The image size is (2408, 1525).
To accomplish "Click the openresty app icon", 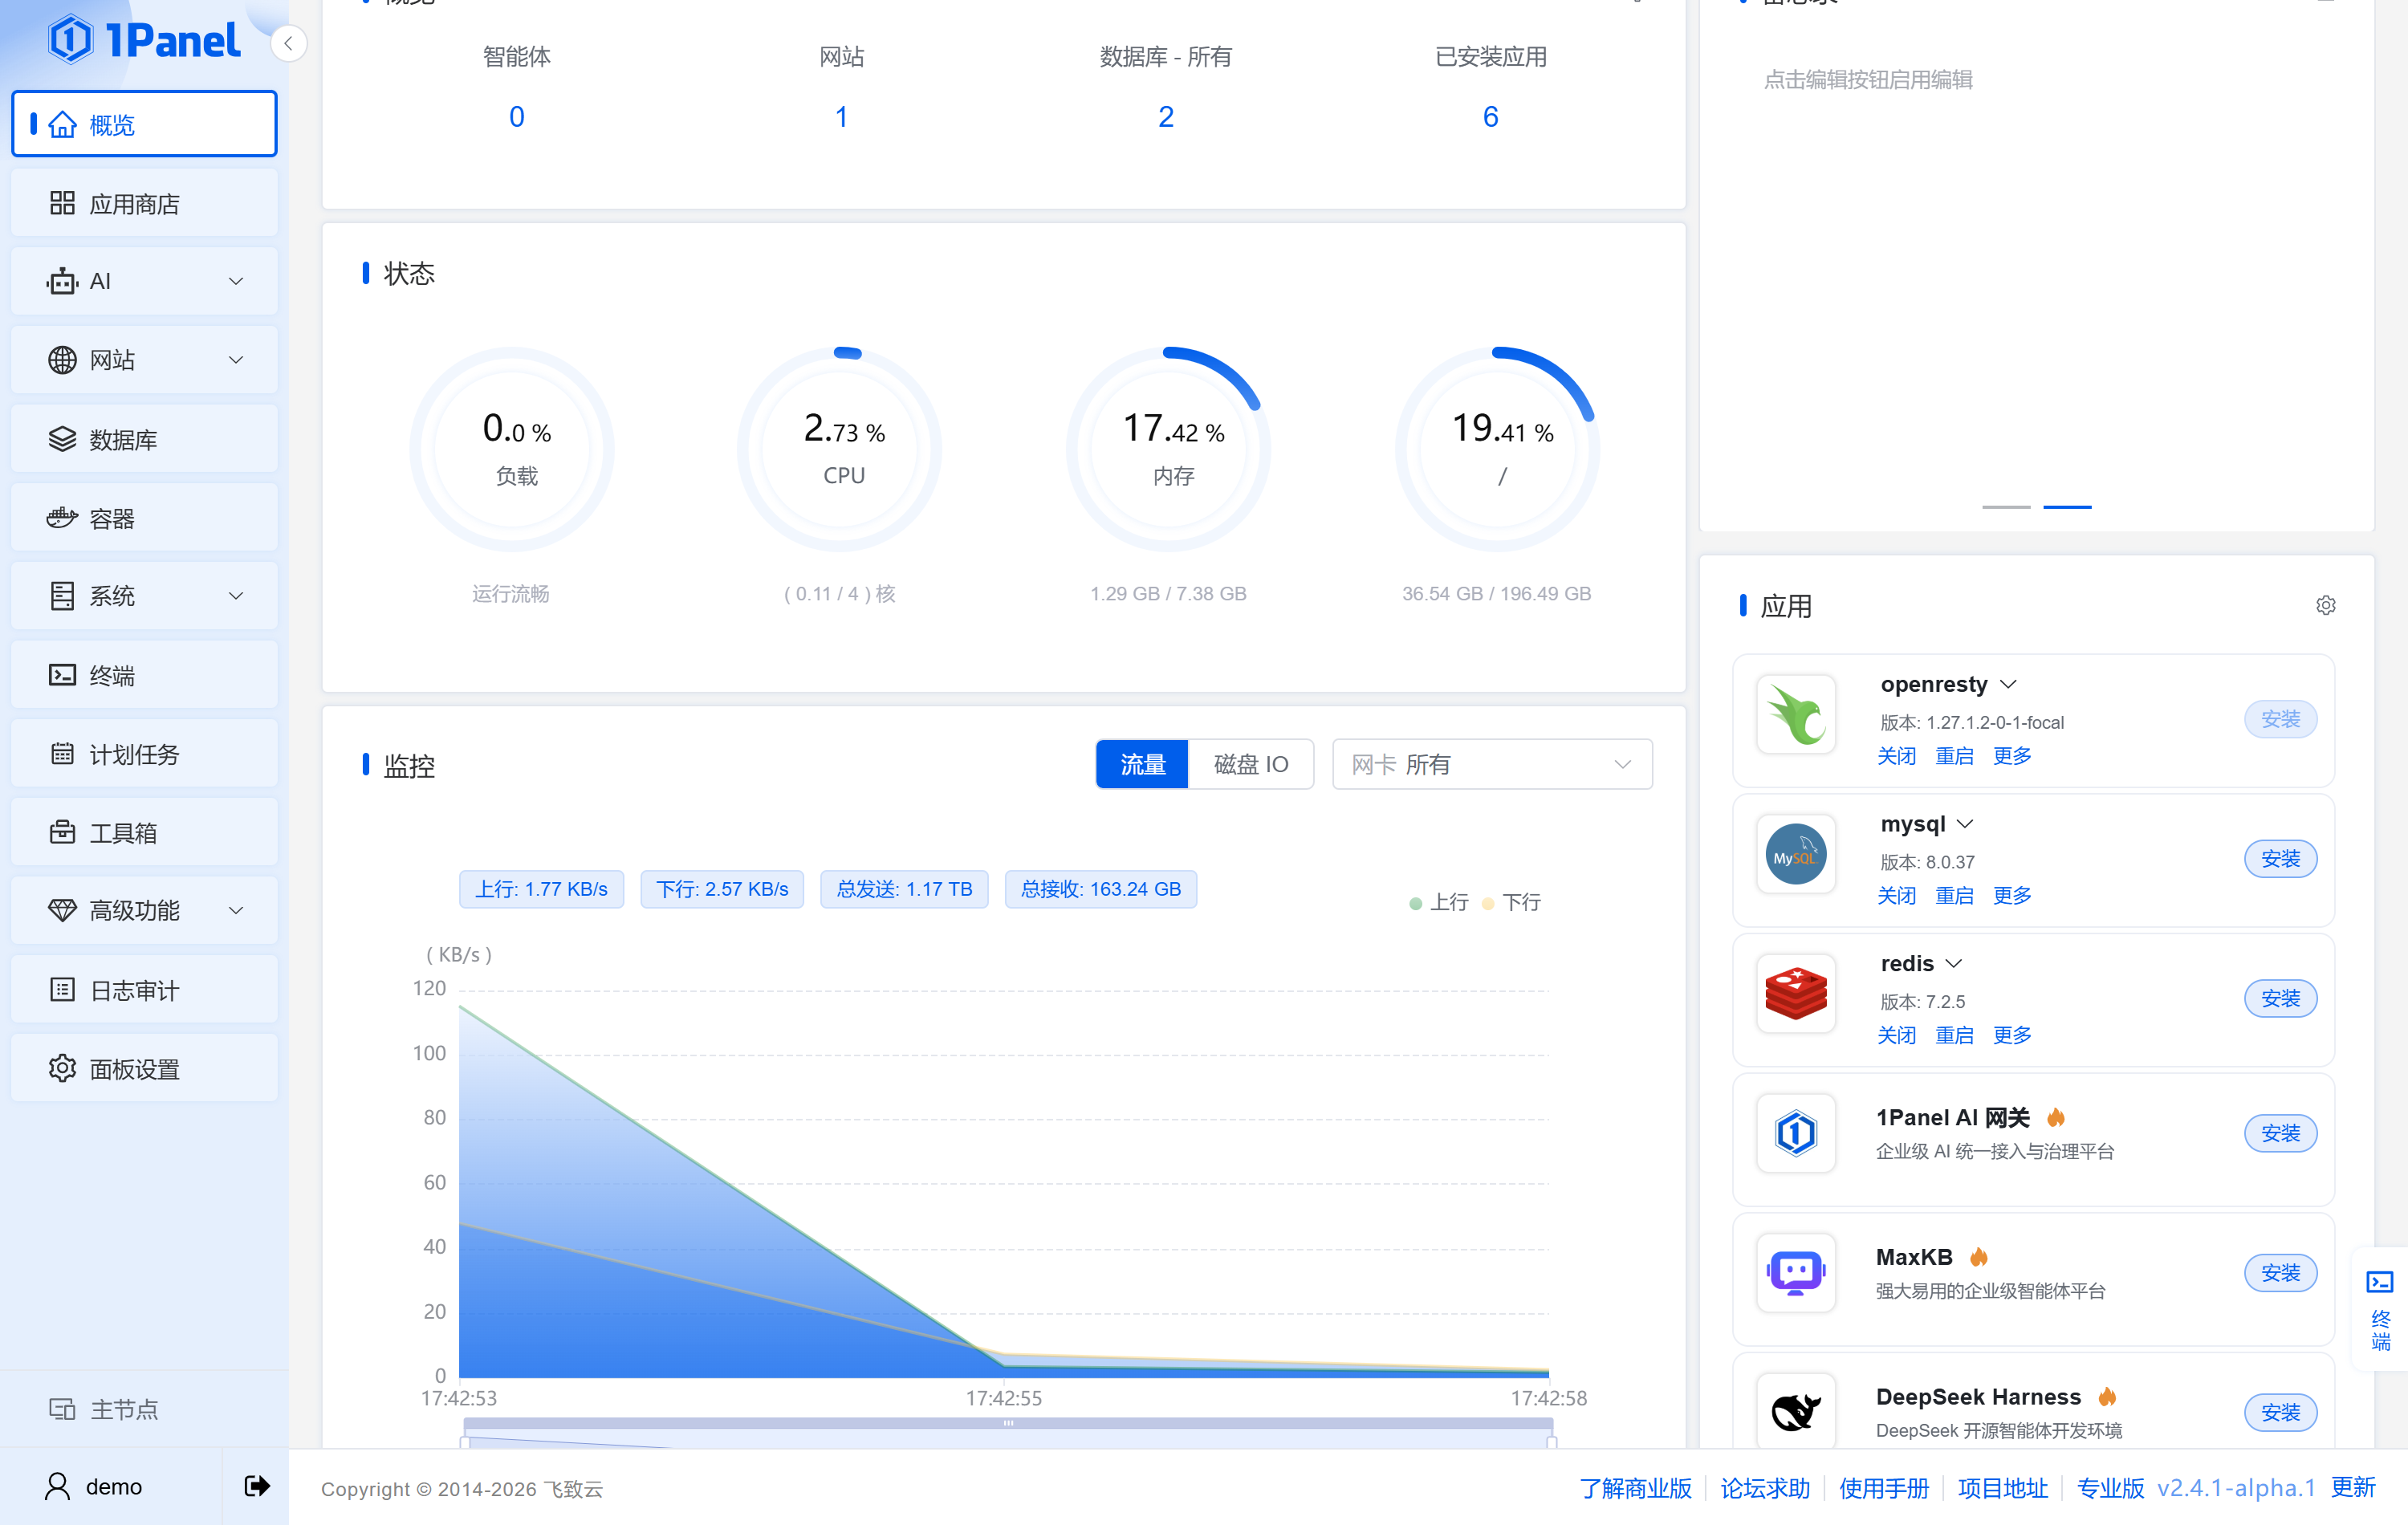I will [x=1796, y=715].
